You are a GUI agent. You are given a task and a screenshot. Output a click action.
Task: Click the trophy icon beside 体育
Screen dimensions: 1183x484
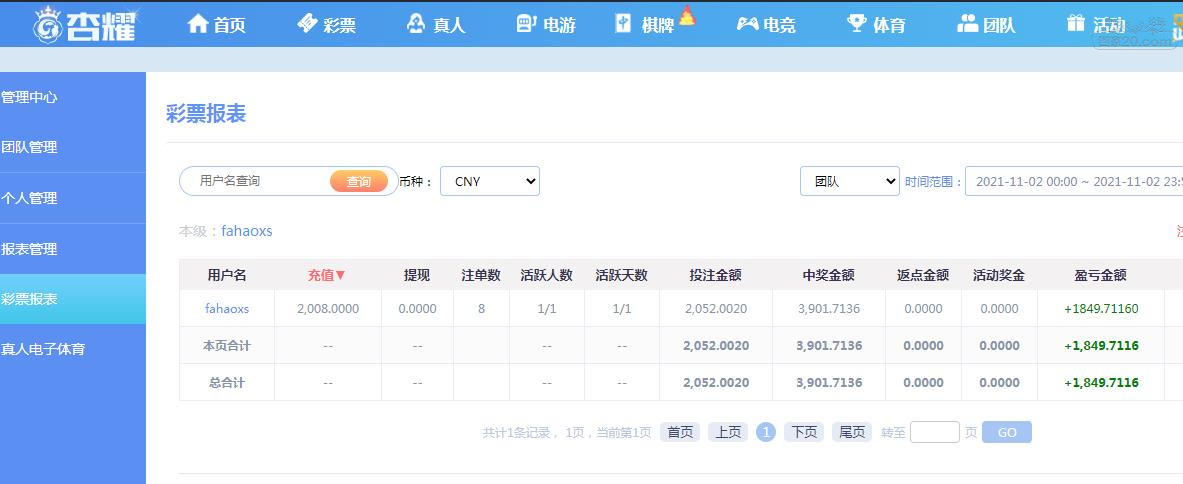click(x=857, y=24)
